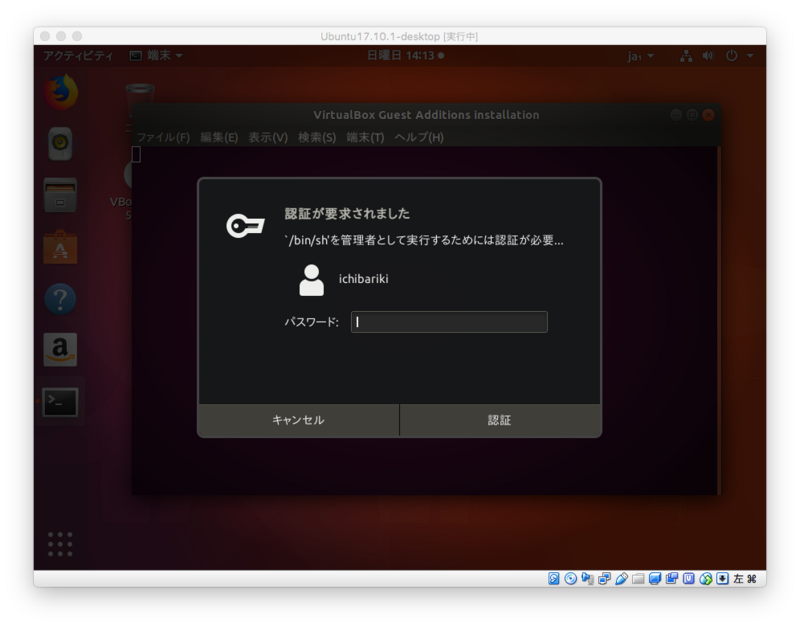Open the Trash icon on desktop
The width and height of the screenshot is (800, 627).
tap(140, 96)
